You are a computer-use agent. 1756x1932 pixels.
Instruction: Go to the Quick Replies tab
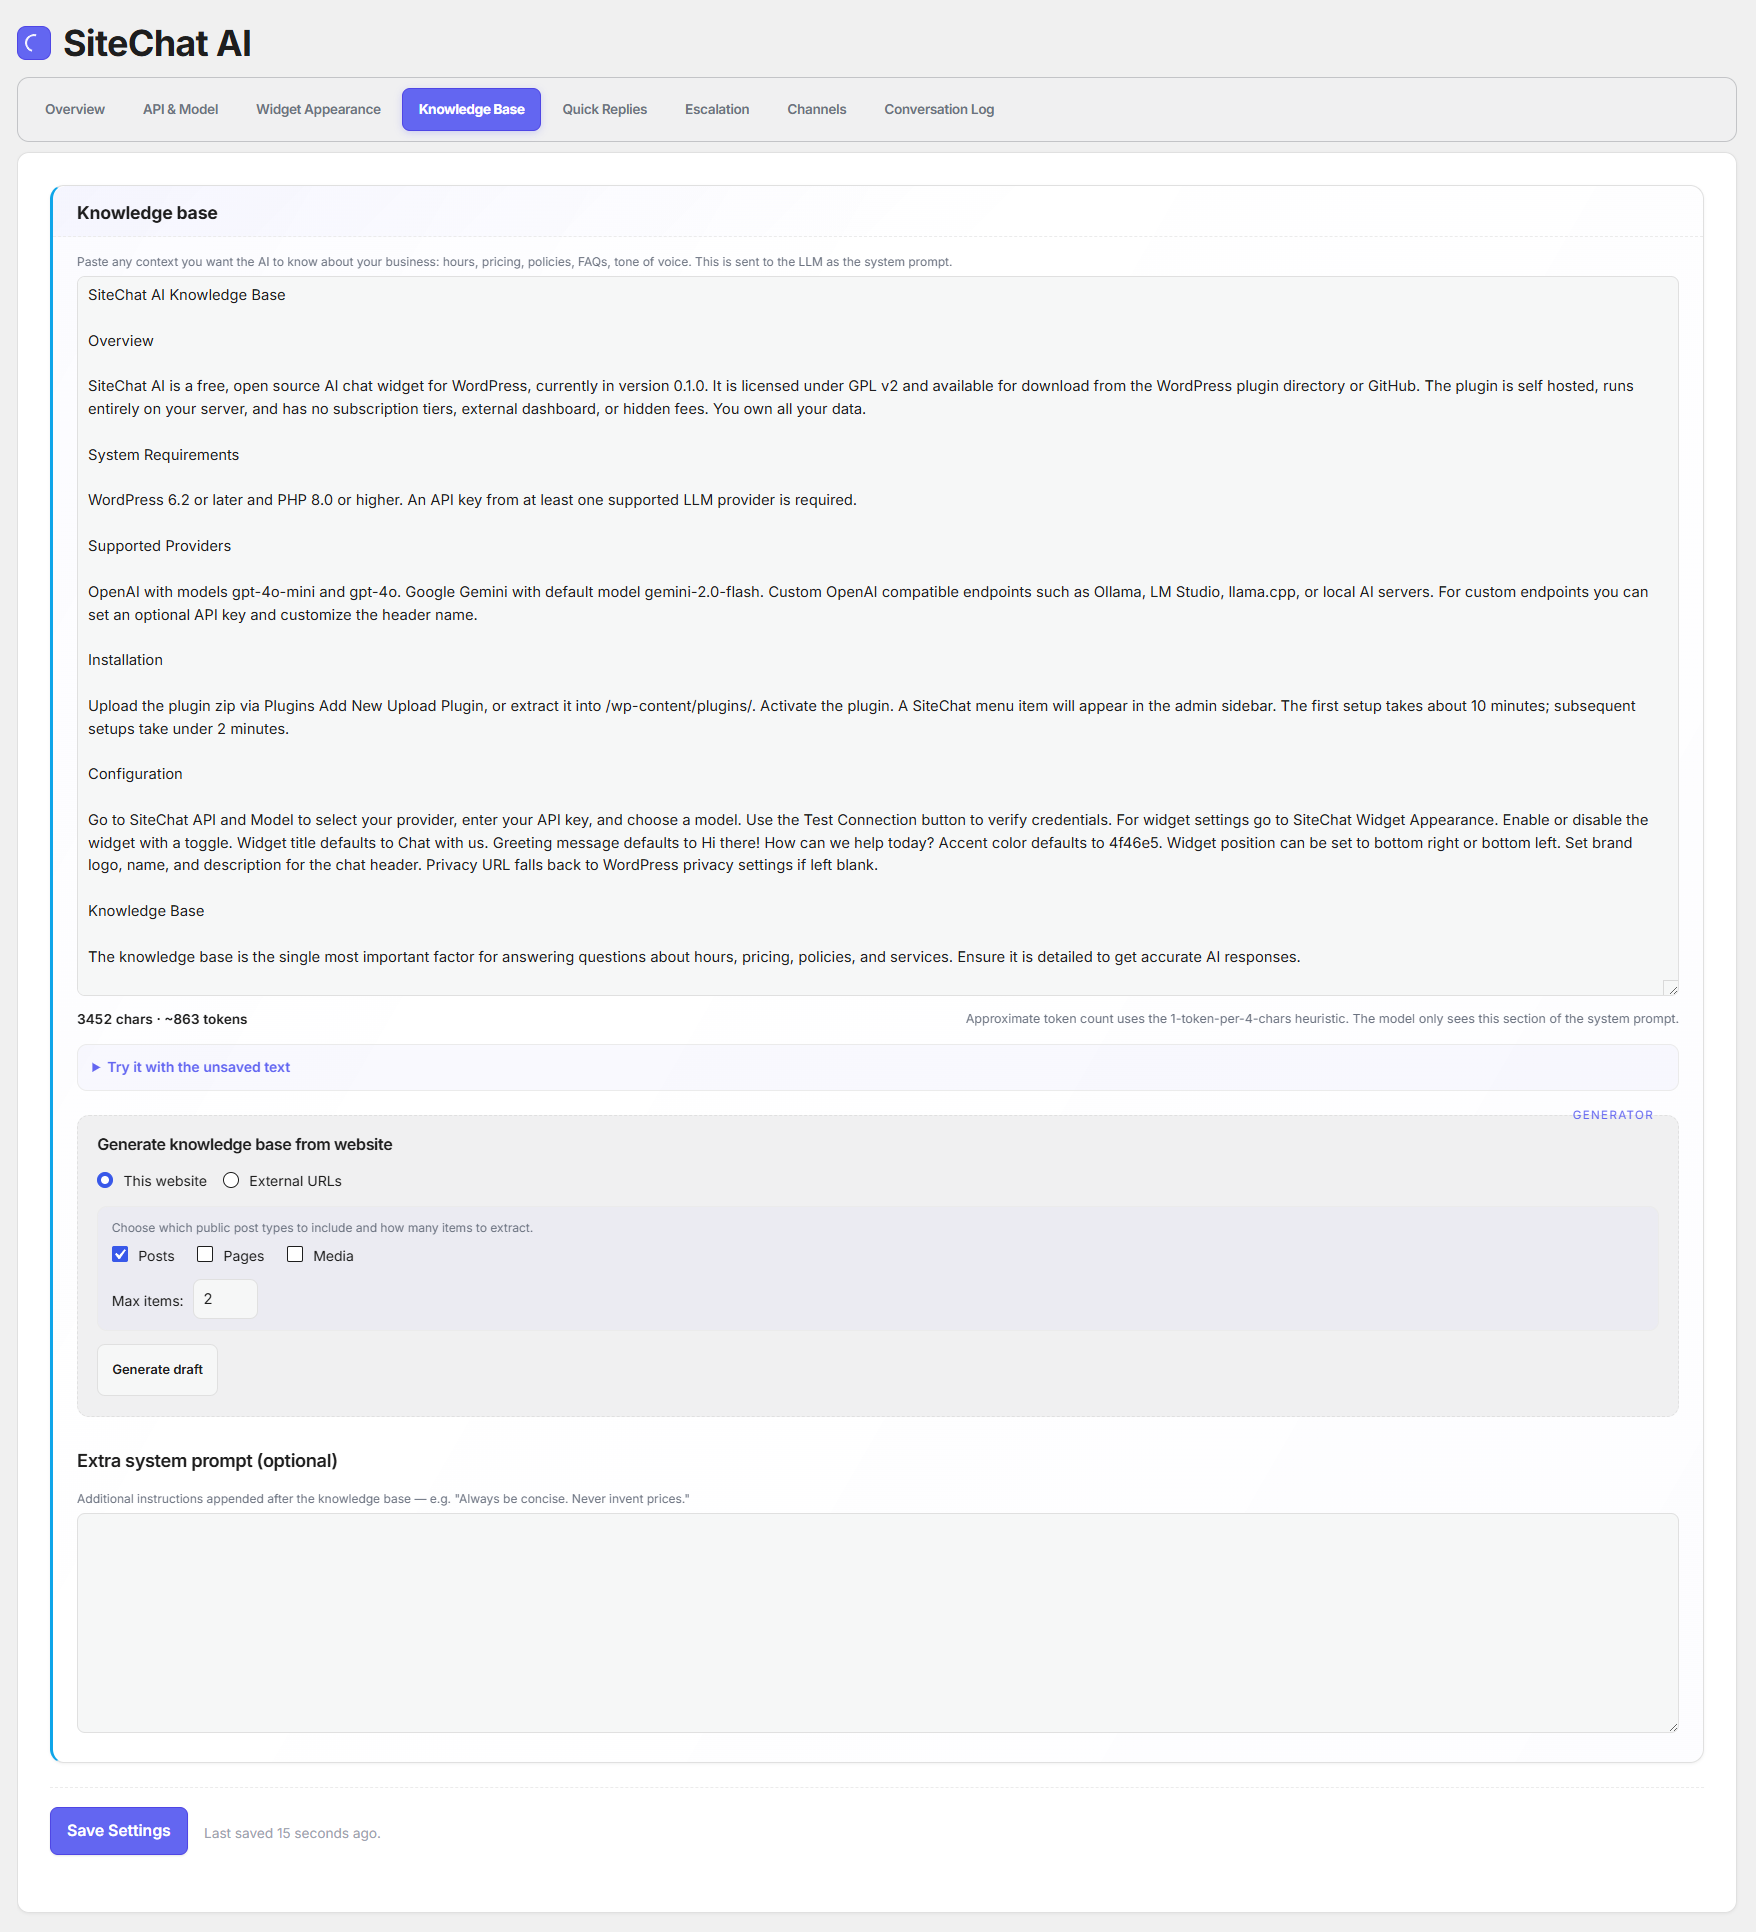(x=604, y=109)
